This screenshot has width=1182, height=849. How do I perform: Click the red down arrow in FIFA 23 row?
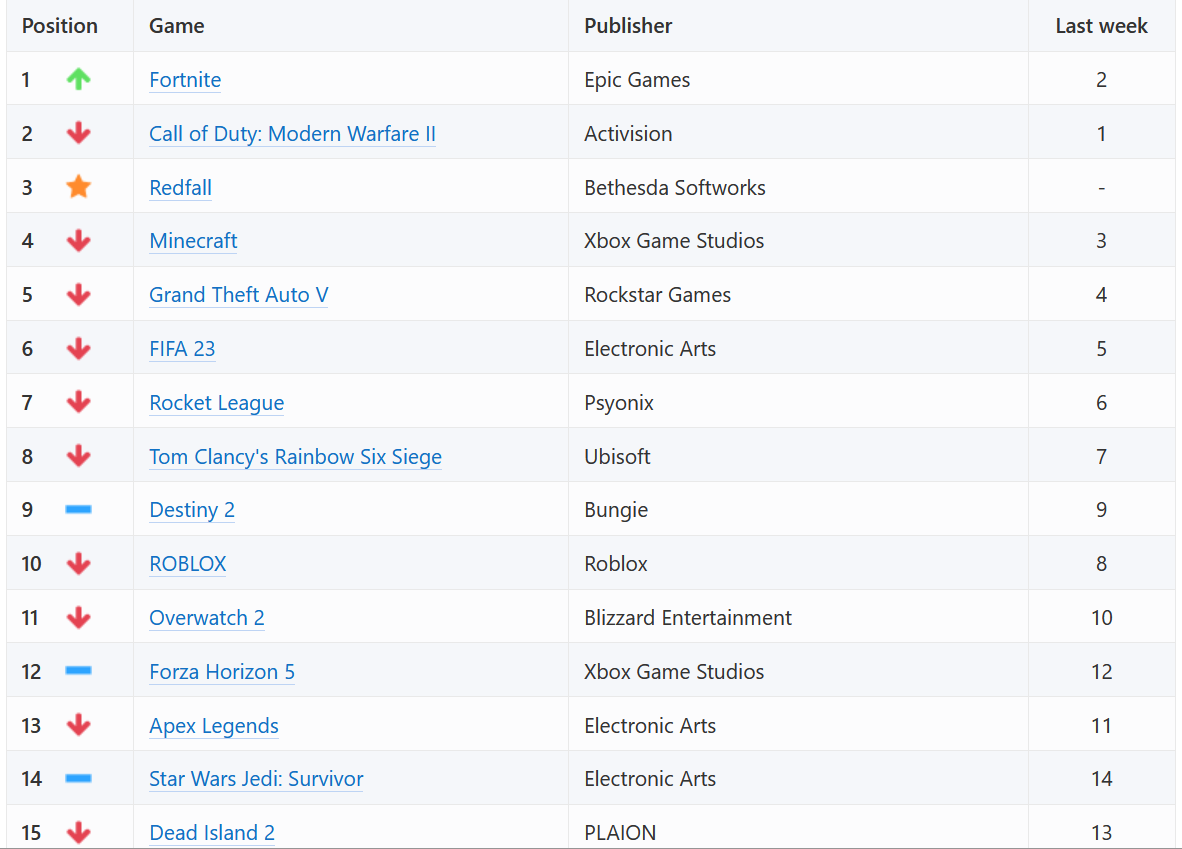click(78, 349)
